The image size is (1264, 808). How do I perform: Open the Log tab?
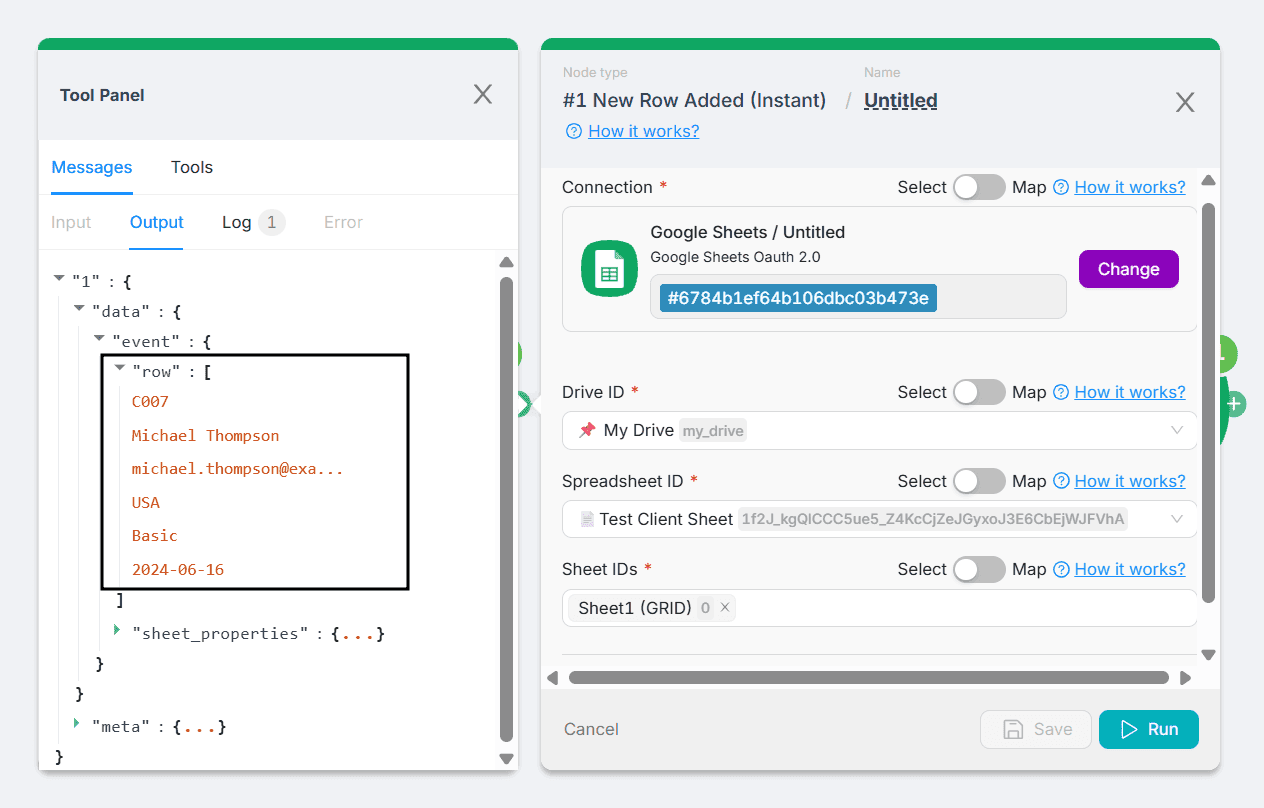(x=237, y=222)
